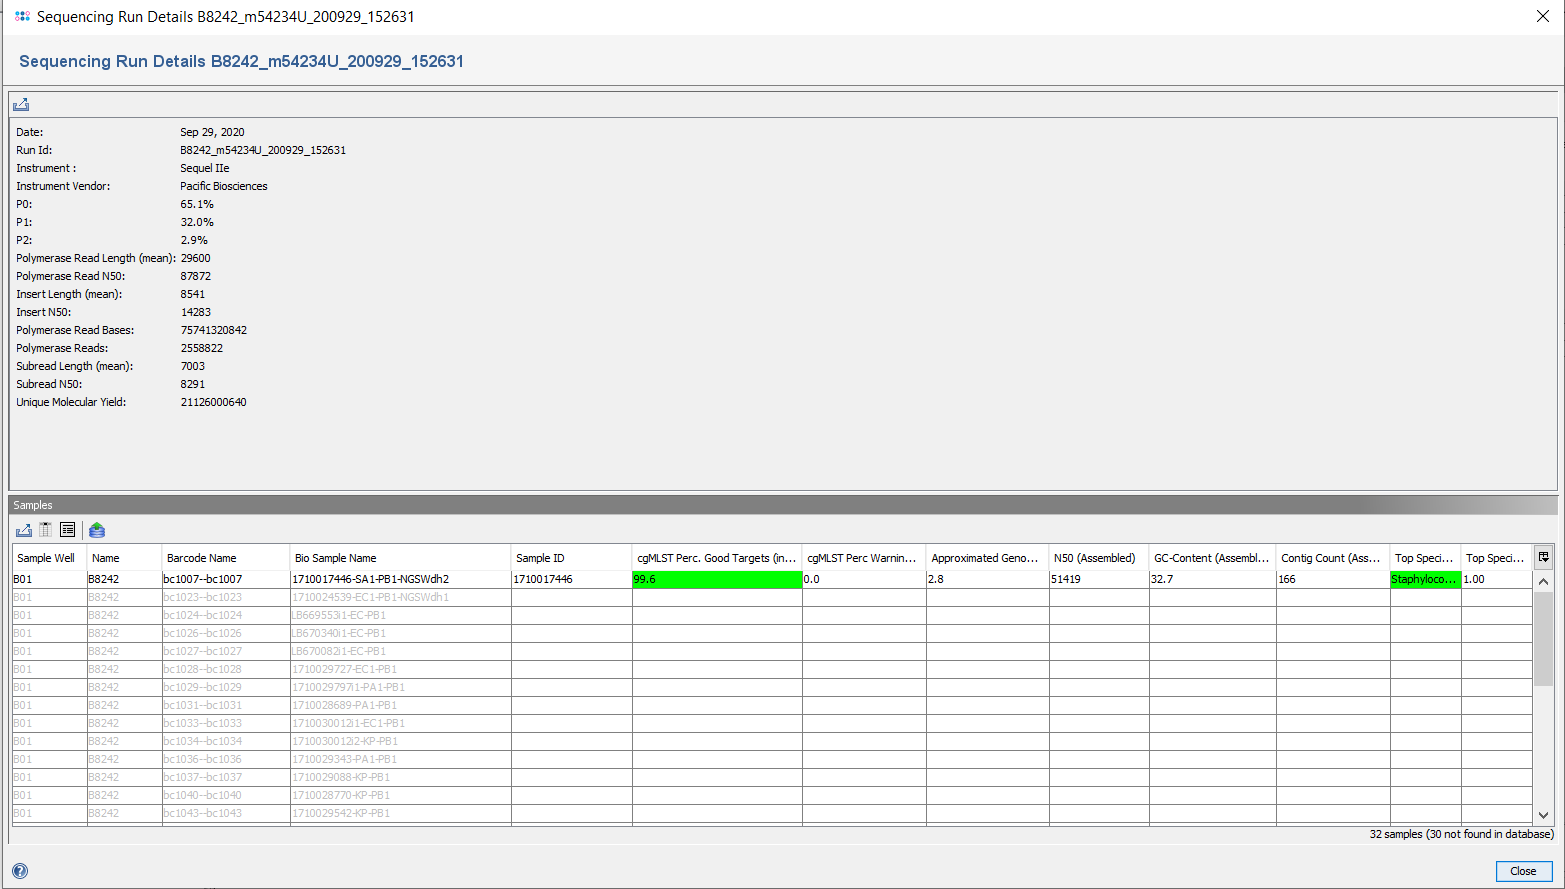Click the cgMLST Perc. Good Targets column header
Screen dimensions: 1565x889
click(716, 558)
